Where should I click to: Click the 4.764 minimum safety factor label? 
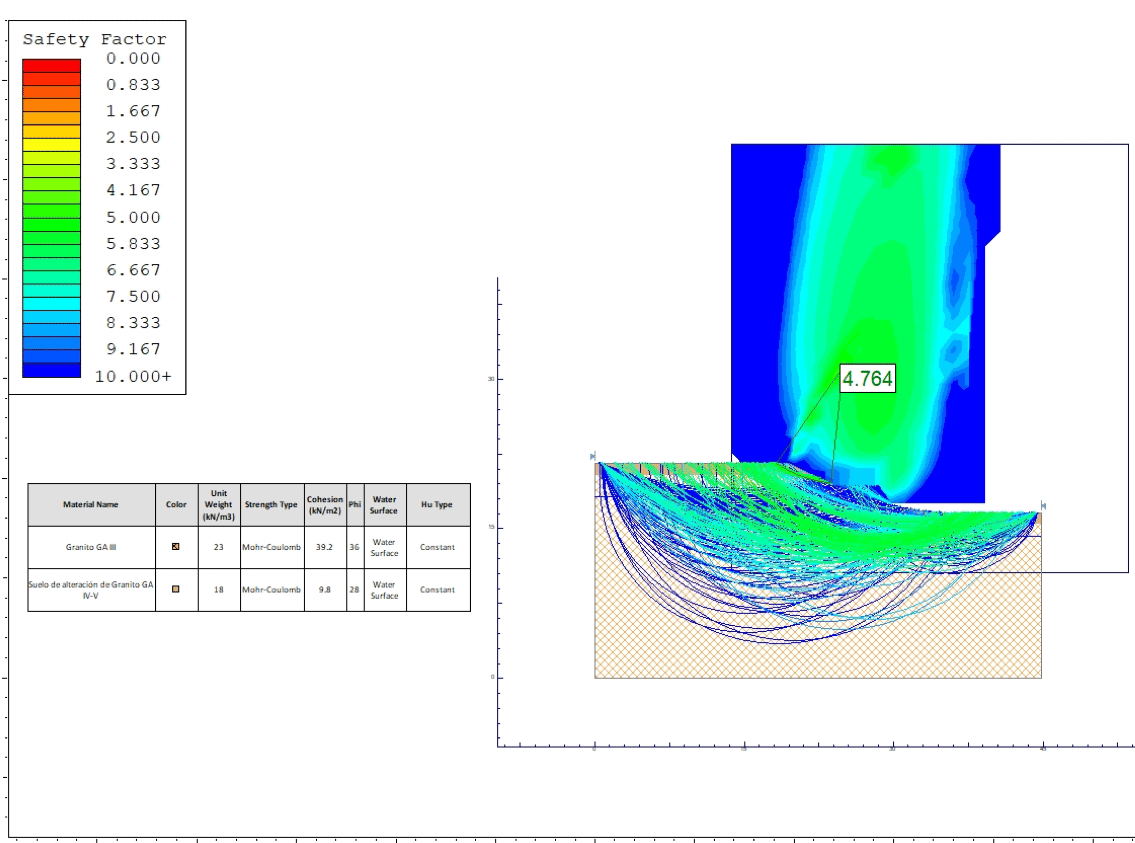[x=867, y=379]
